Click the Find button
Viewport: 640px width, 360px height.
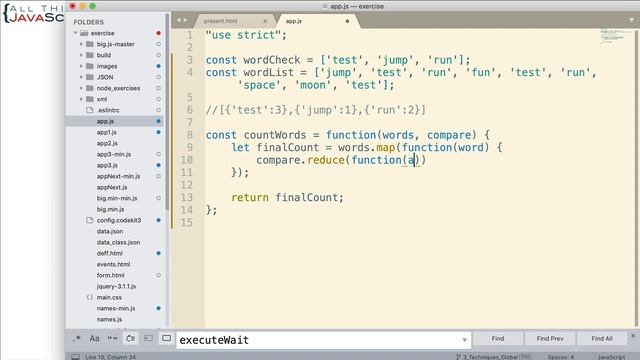click(x=498, y=339)
